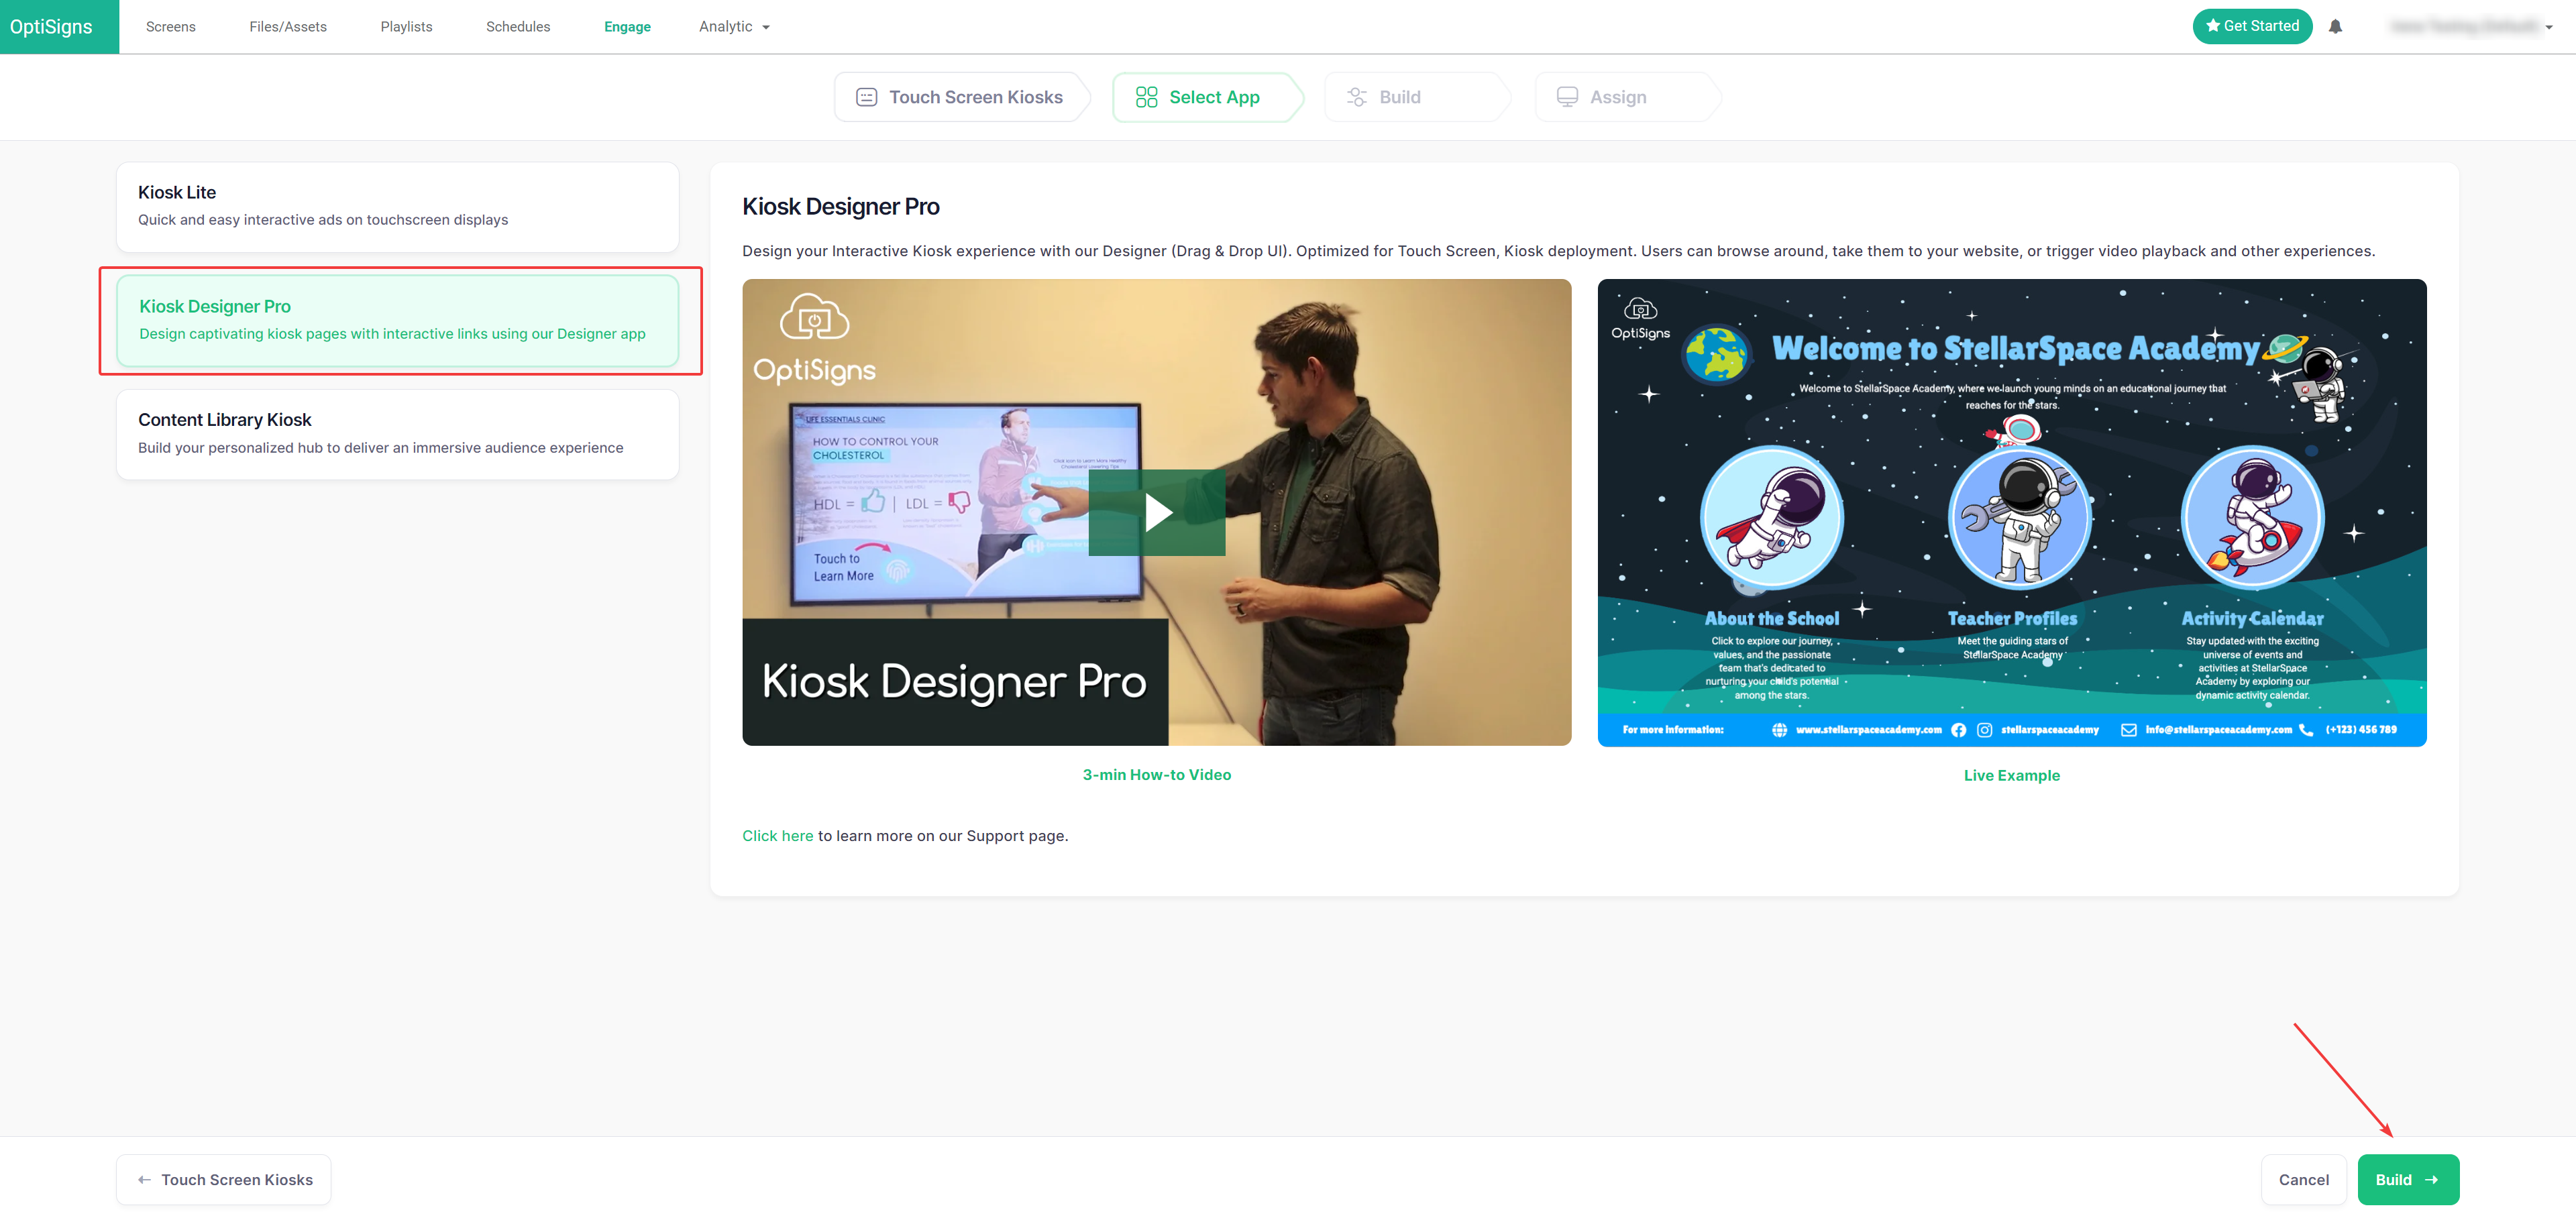The width and height of the screenshot is (2576, 1222).
Task: Play the Kiosk Designer Pro how-to video
Action: [x=1157, y=512]
